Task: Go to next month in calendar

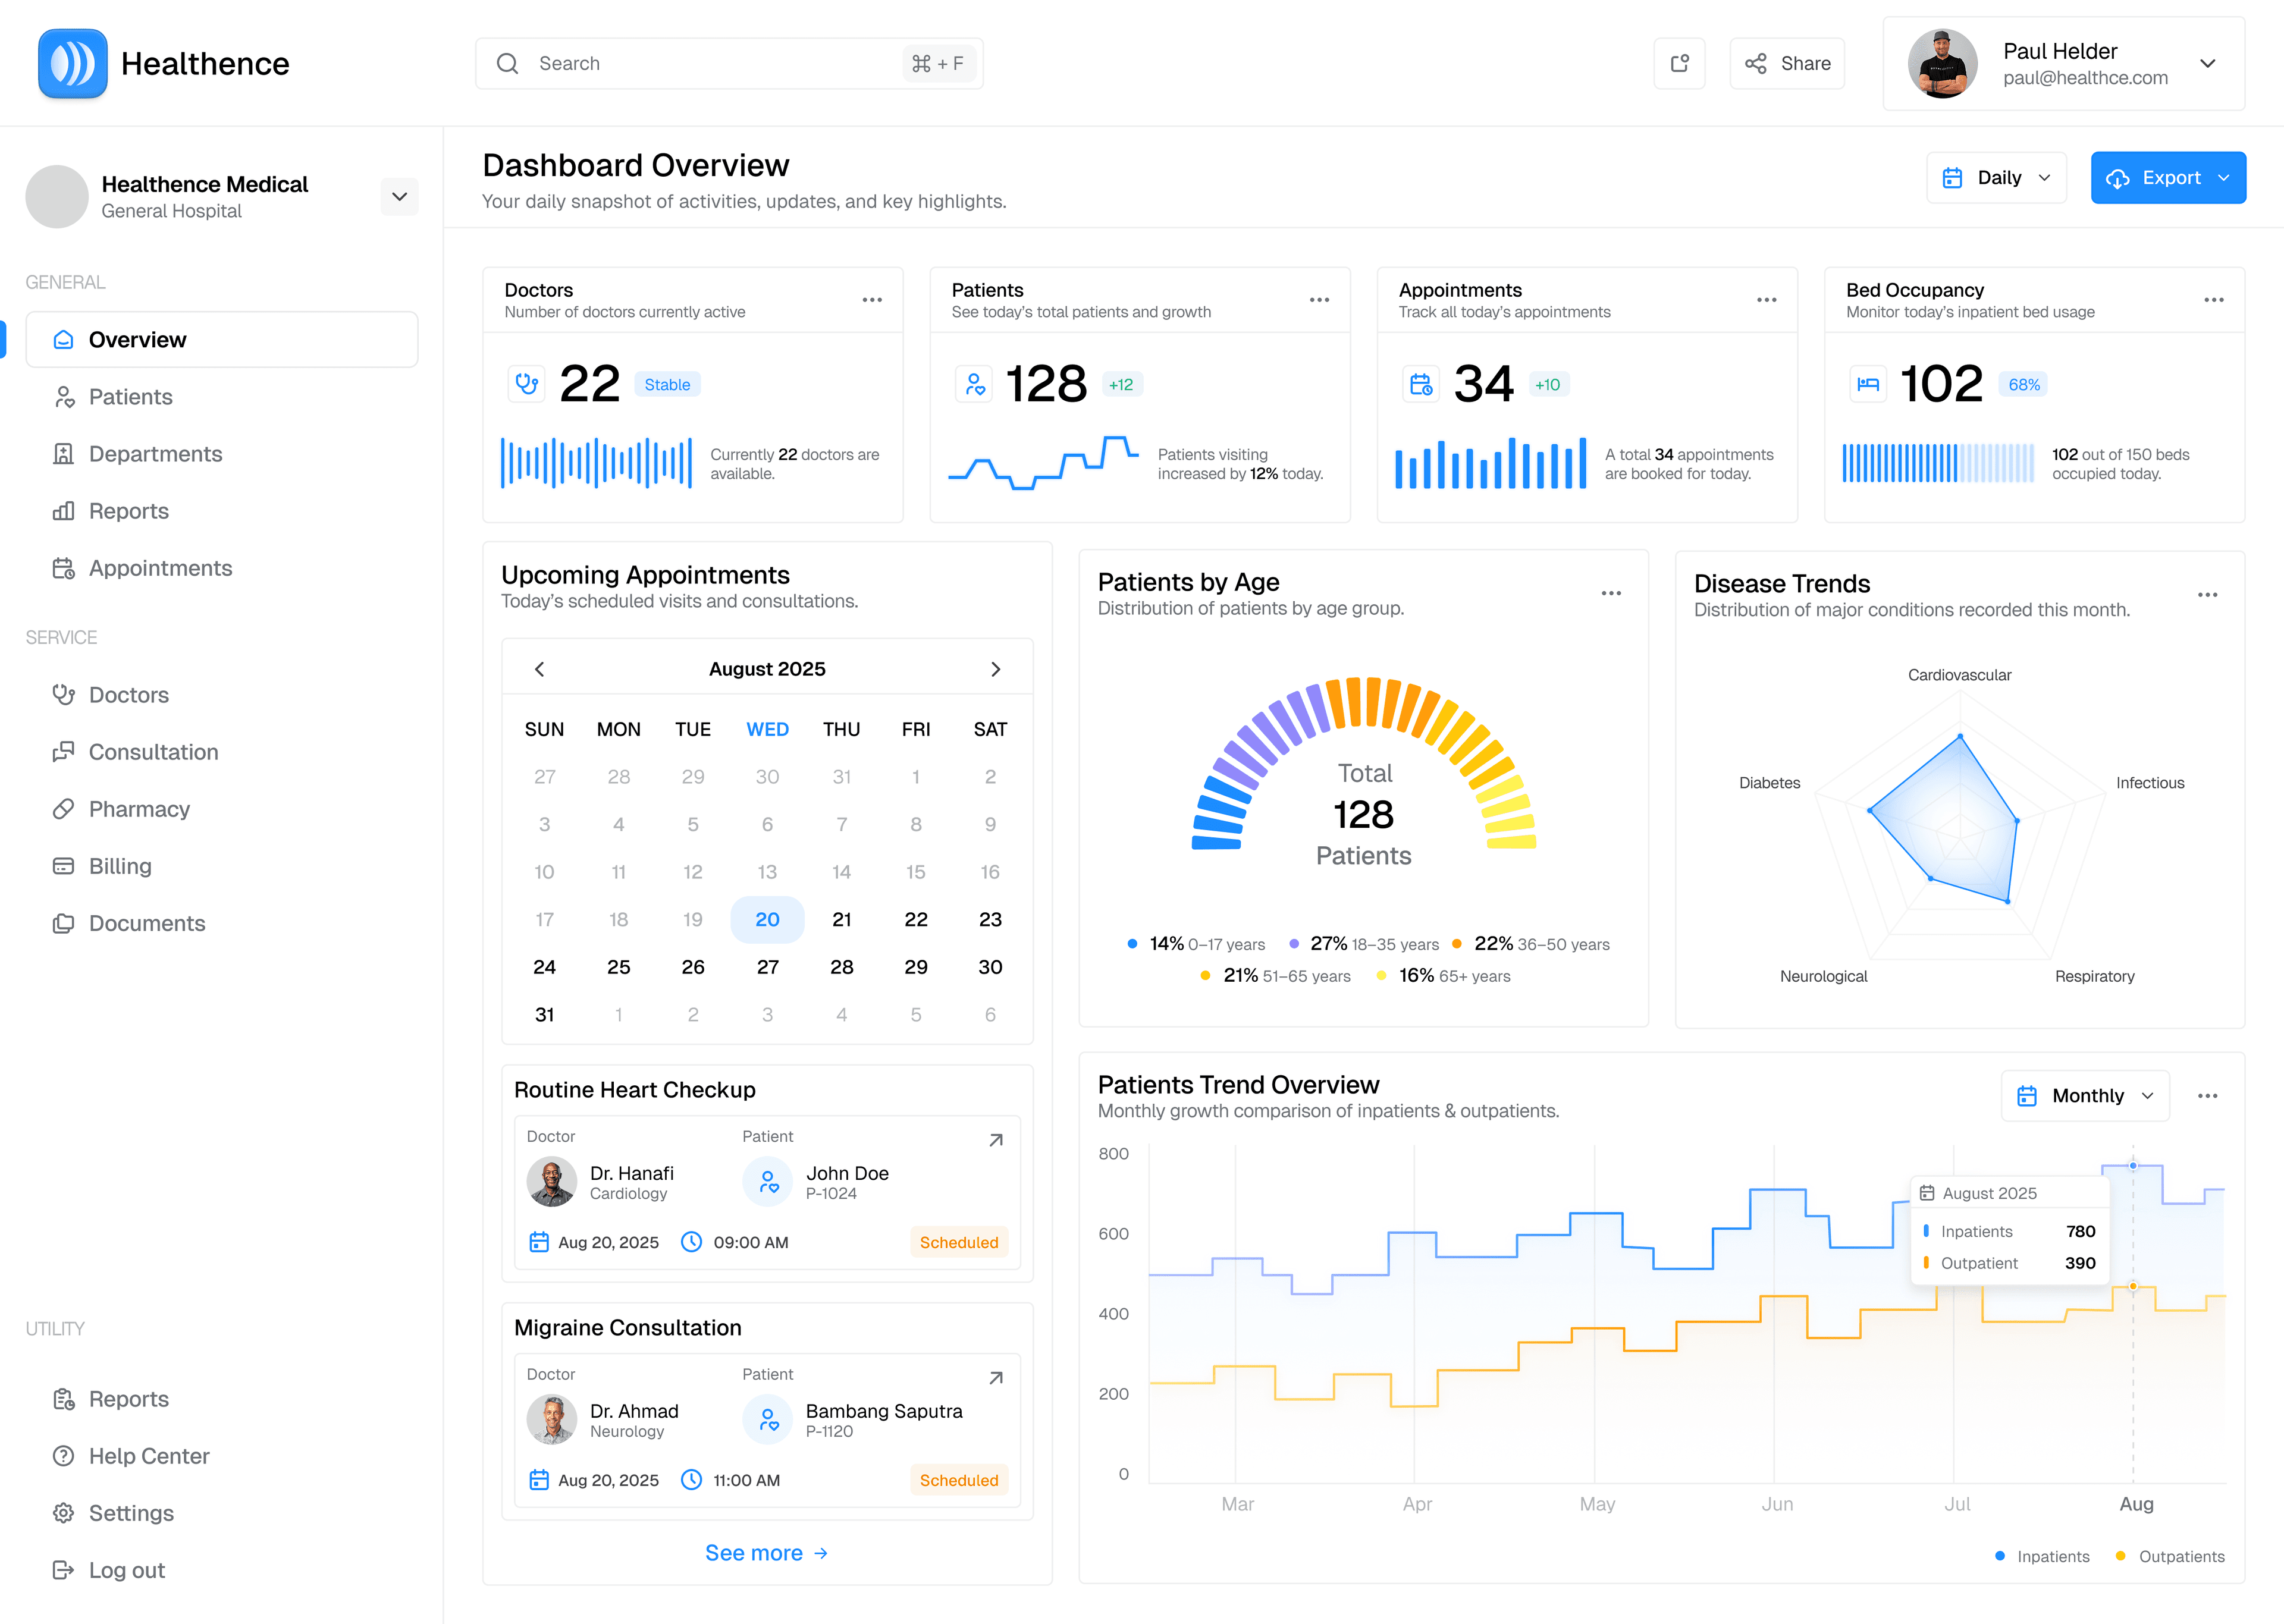Action: pyautogui.click(x=996, y=669)
